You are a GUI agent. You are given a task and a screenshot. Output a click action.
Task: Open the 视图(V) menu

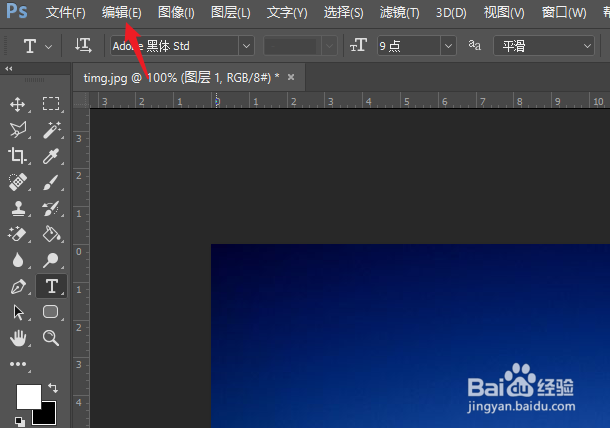click(x=504, y=12)
